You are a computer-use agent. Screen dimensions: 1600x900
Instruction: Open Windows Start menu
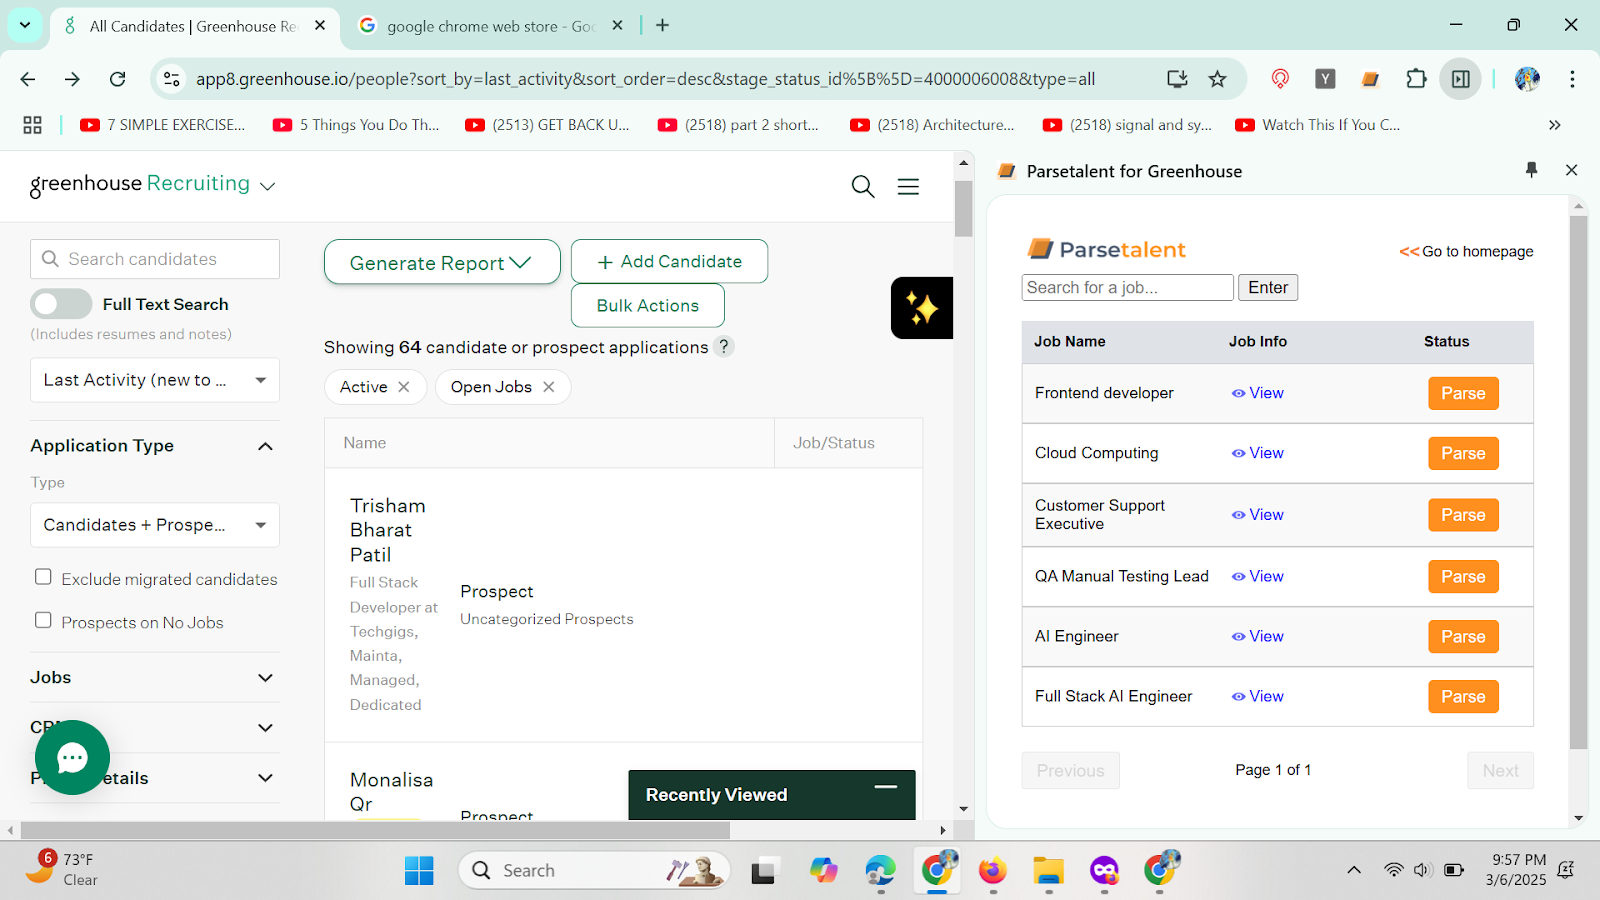coord(419,871)
